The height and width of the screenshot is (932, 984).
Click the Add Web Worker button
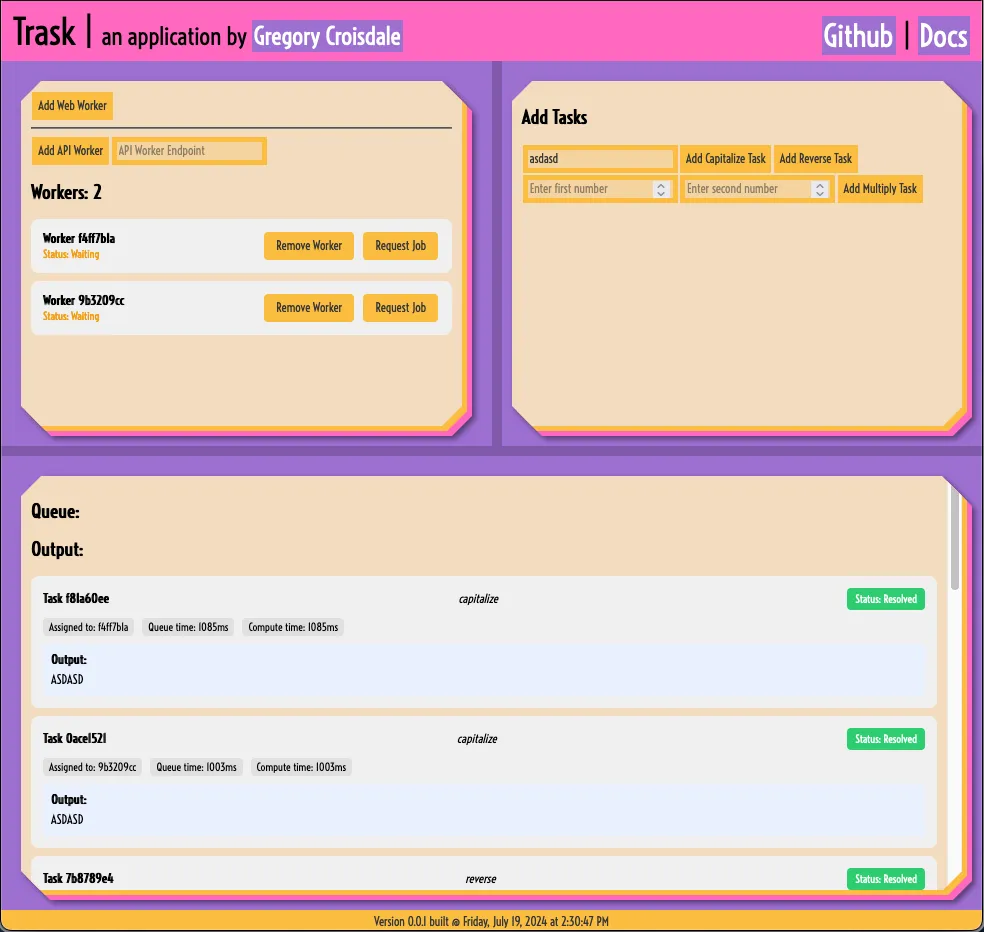tap(72, 105)
